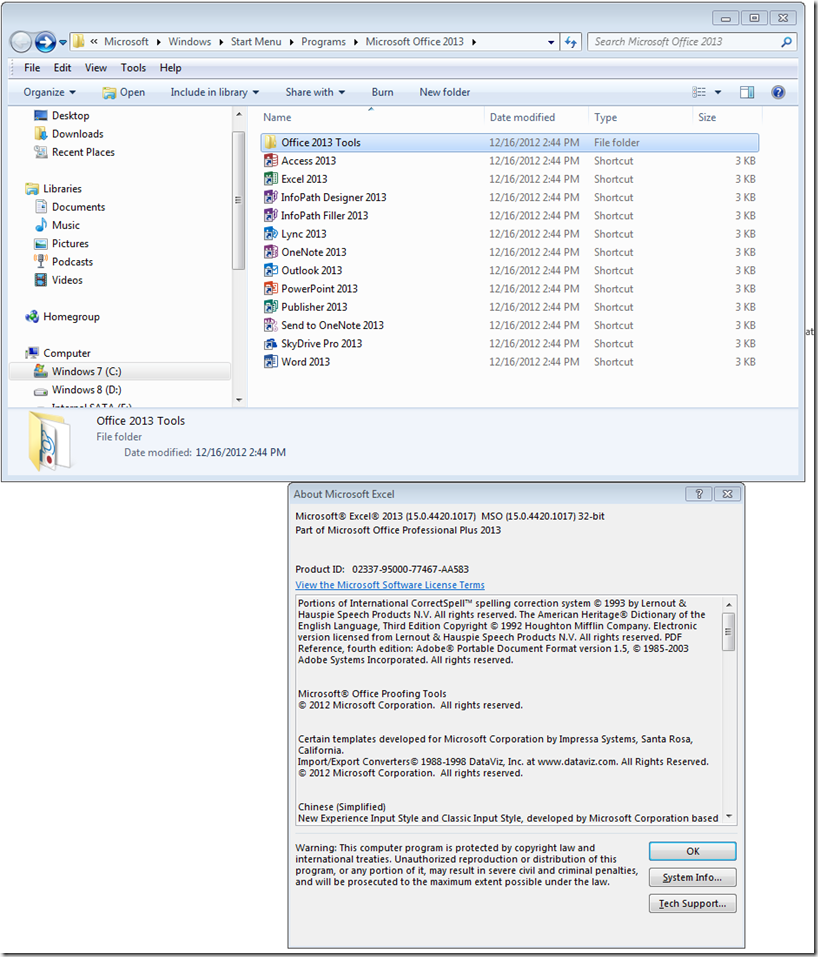This screenshot has height=957, width=818.
Task: Click the PowerPoint 2013 shortcut icon
Action: pyautogui.click(x=270, y=289)
